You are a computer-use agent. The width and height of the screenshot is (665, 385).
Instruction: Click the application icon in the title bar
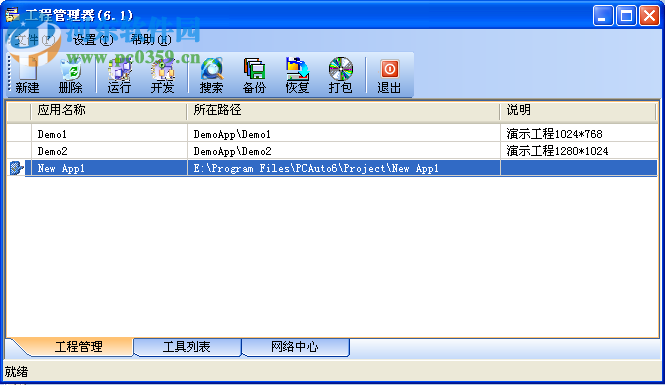point(12,15)
